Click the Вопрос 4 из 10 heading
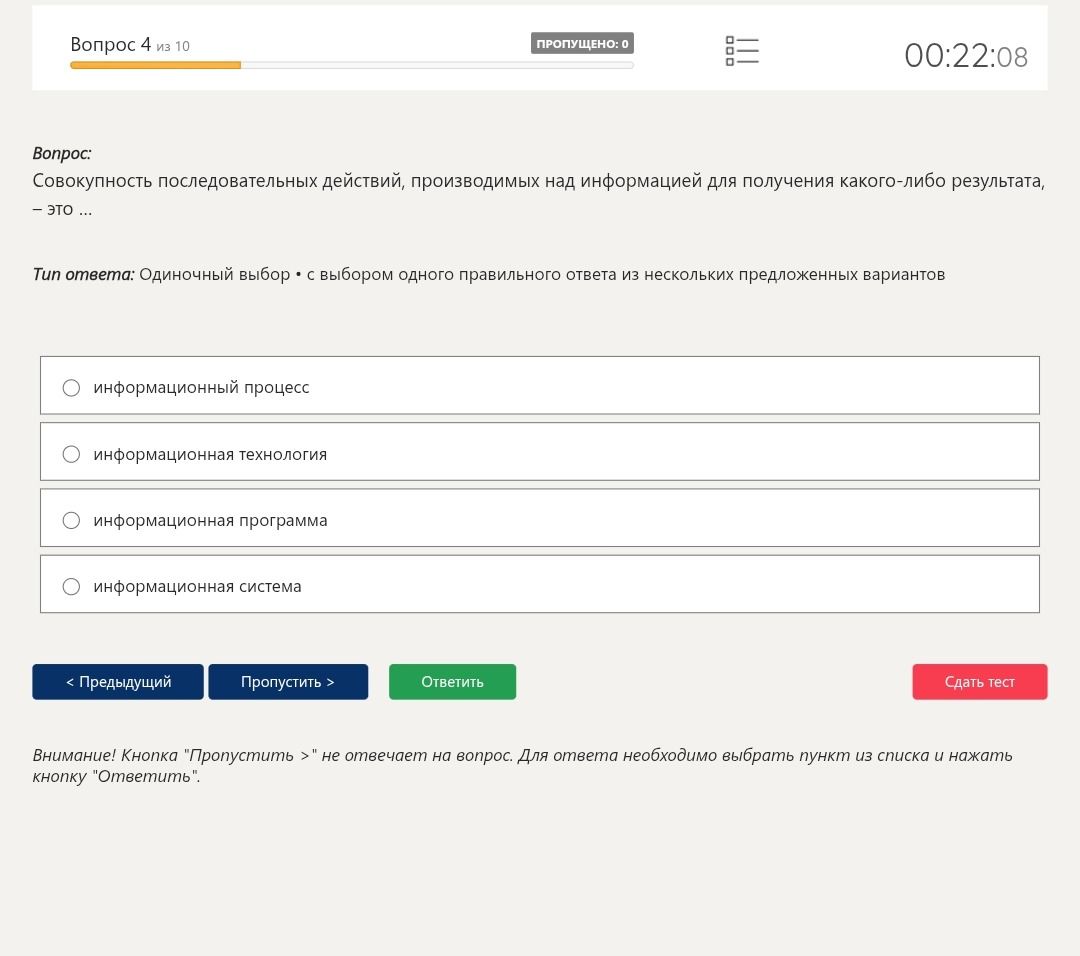 point(129,45)
